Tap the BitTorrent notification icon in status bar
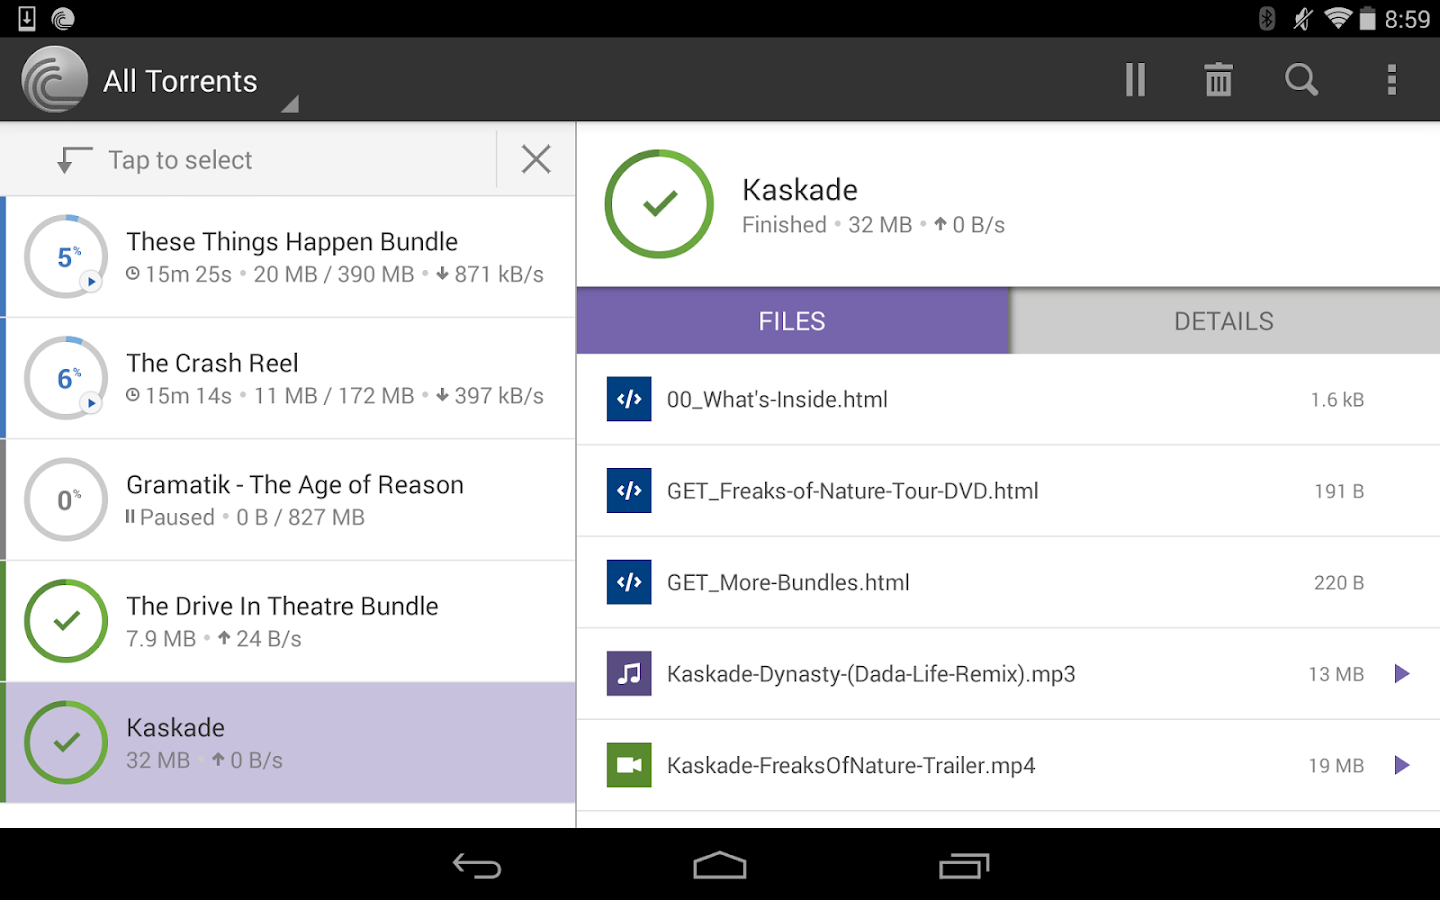The image size is (1440, 900). pos(63,18)
